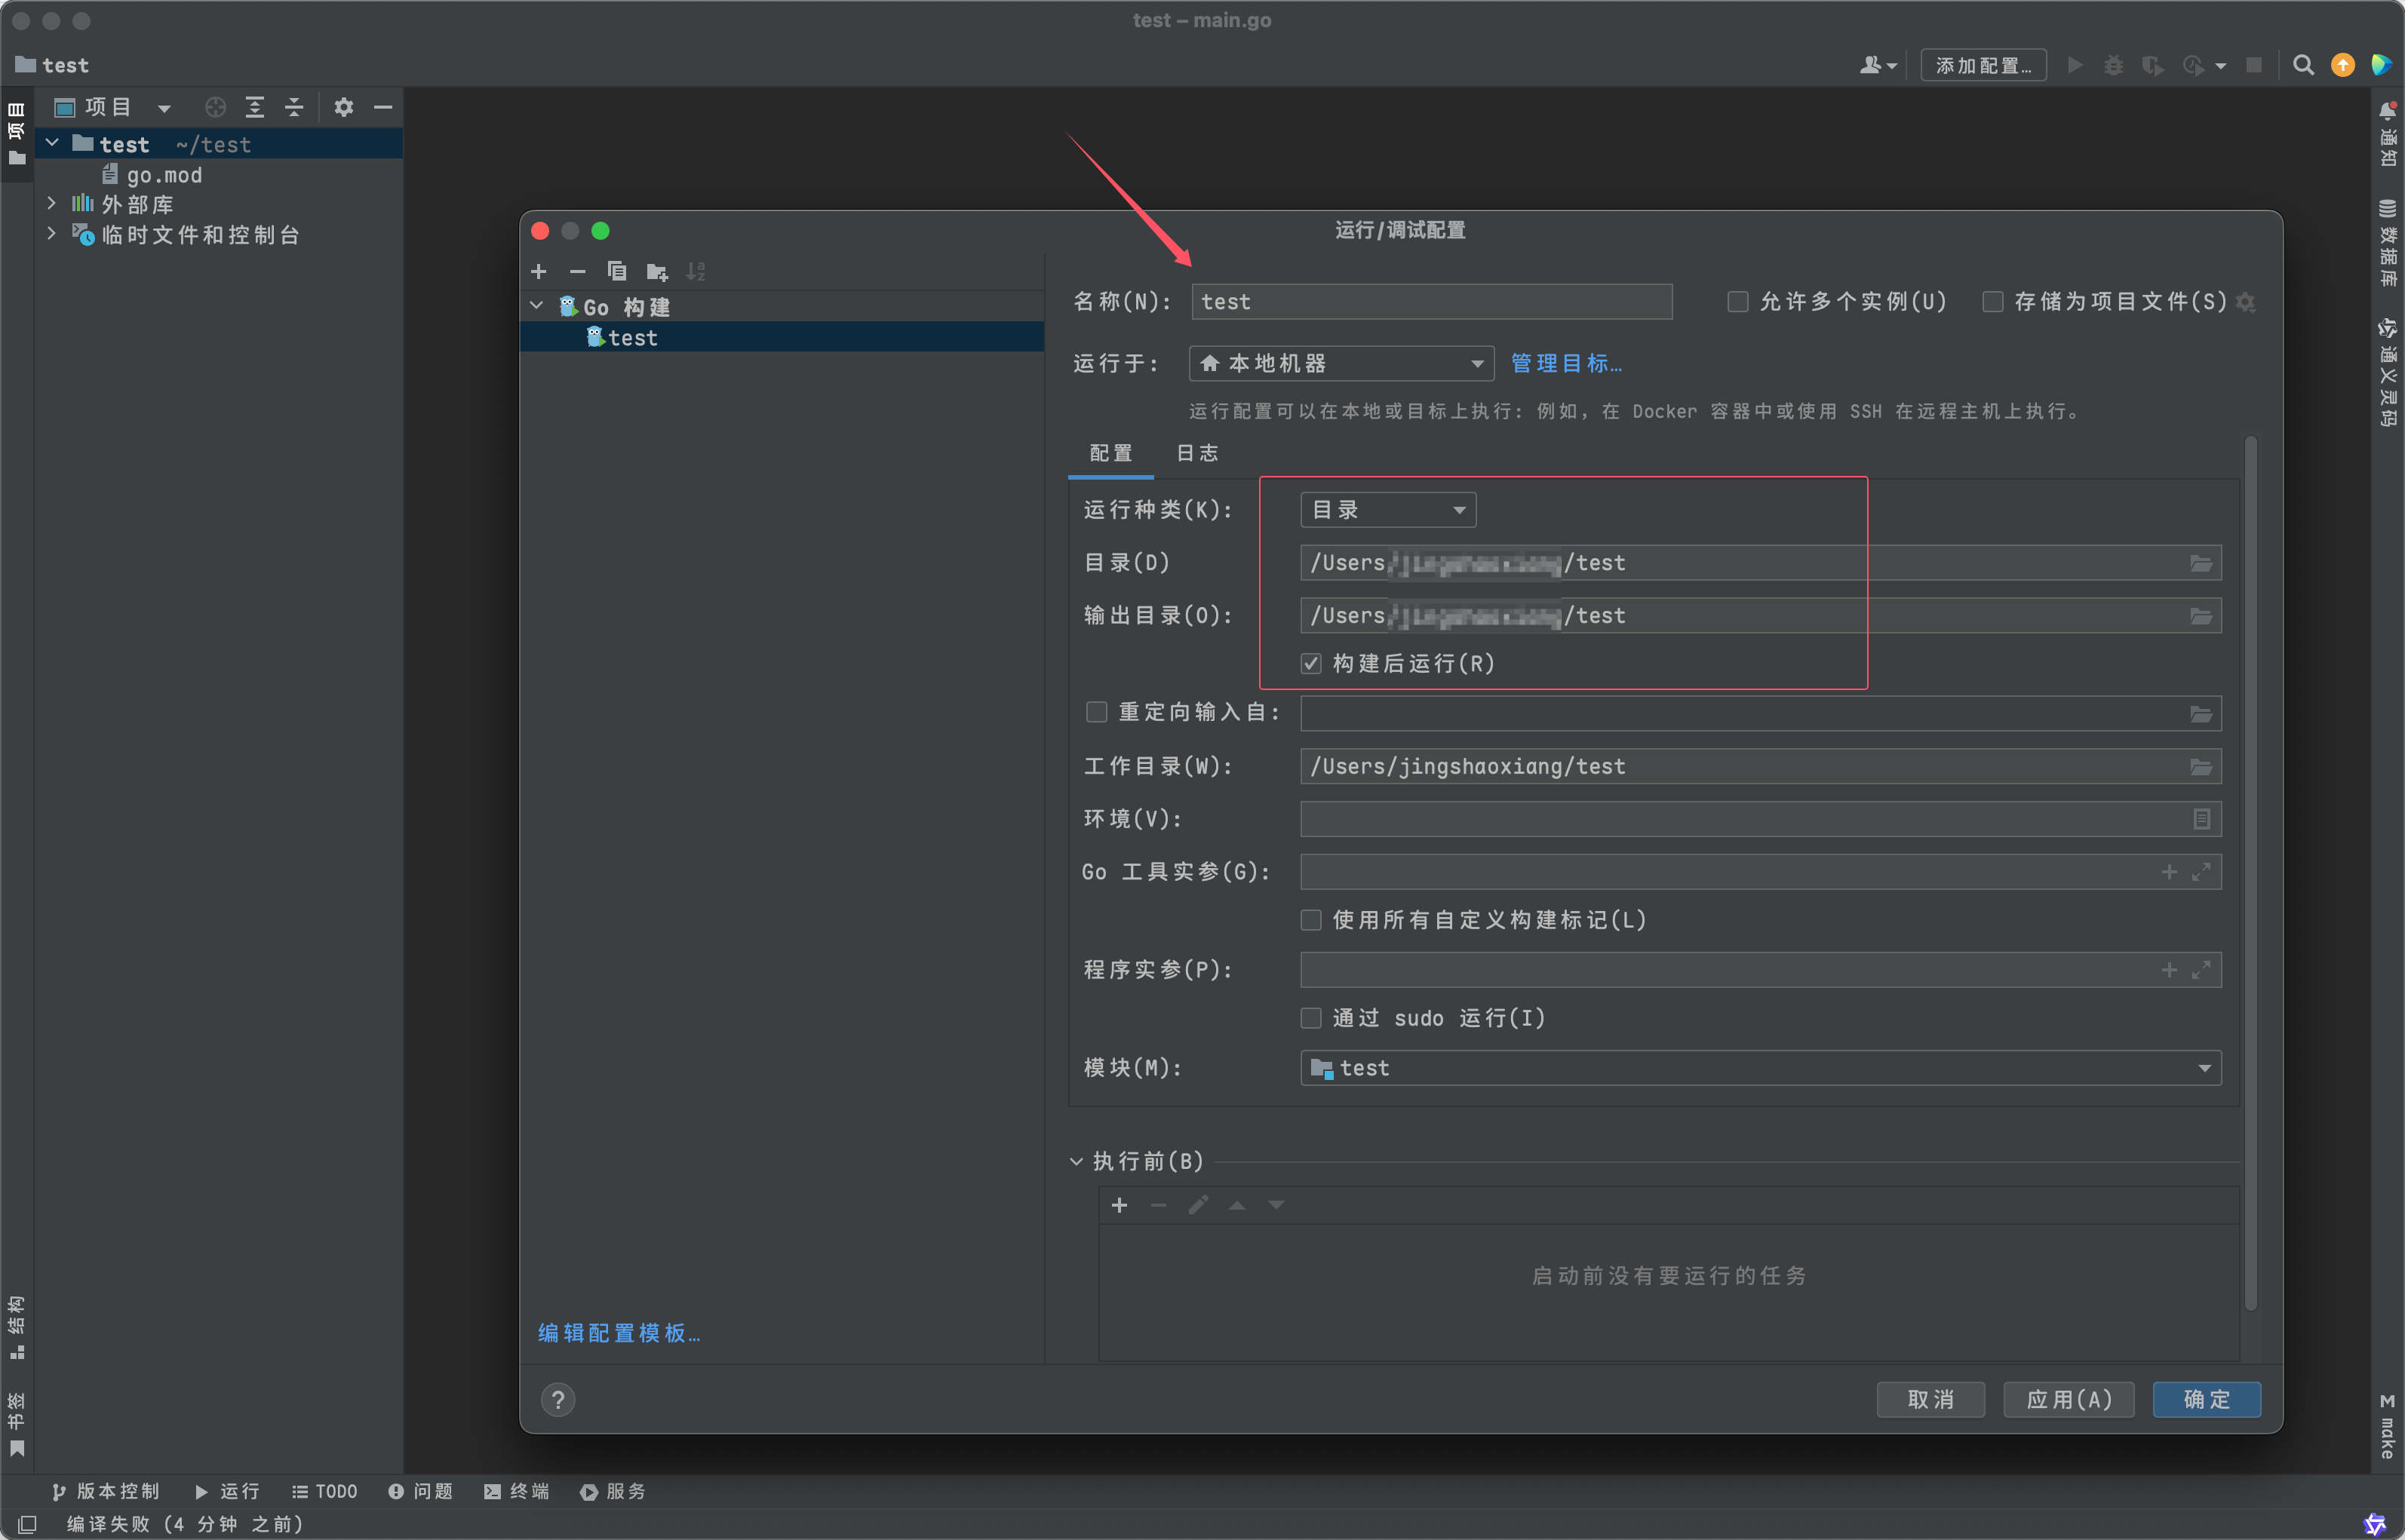The image size is (2405, 1540).
Task: Open 编辑配置模板 link
Action: pyautogui.click(x=619, y=1333)
